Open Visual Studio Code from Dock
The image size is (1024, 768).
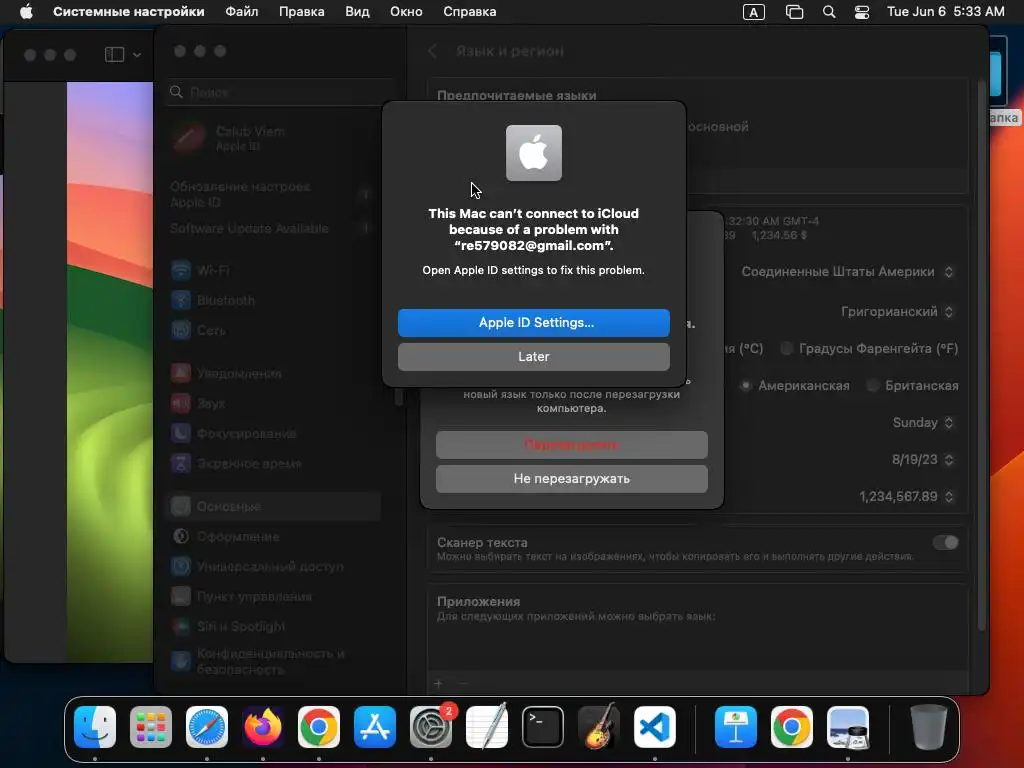[x=655, y=727]
